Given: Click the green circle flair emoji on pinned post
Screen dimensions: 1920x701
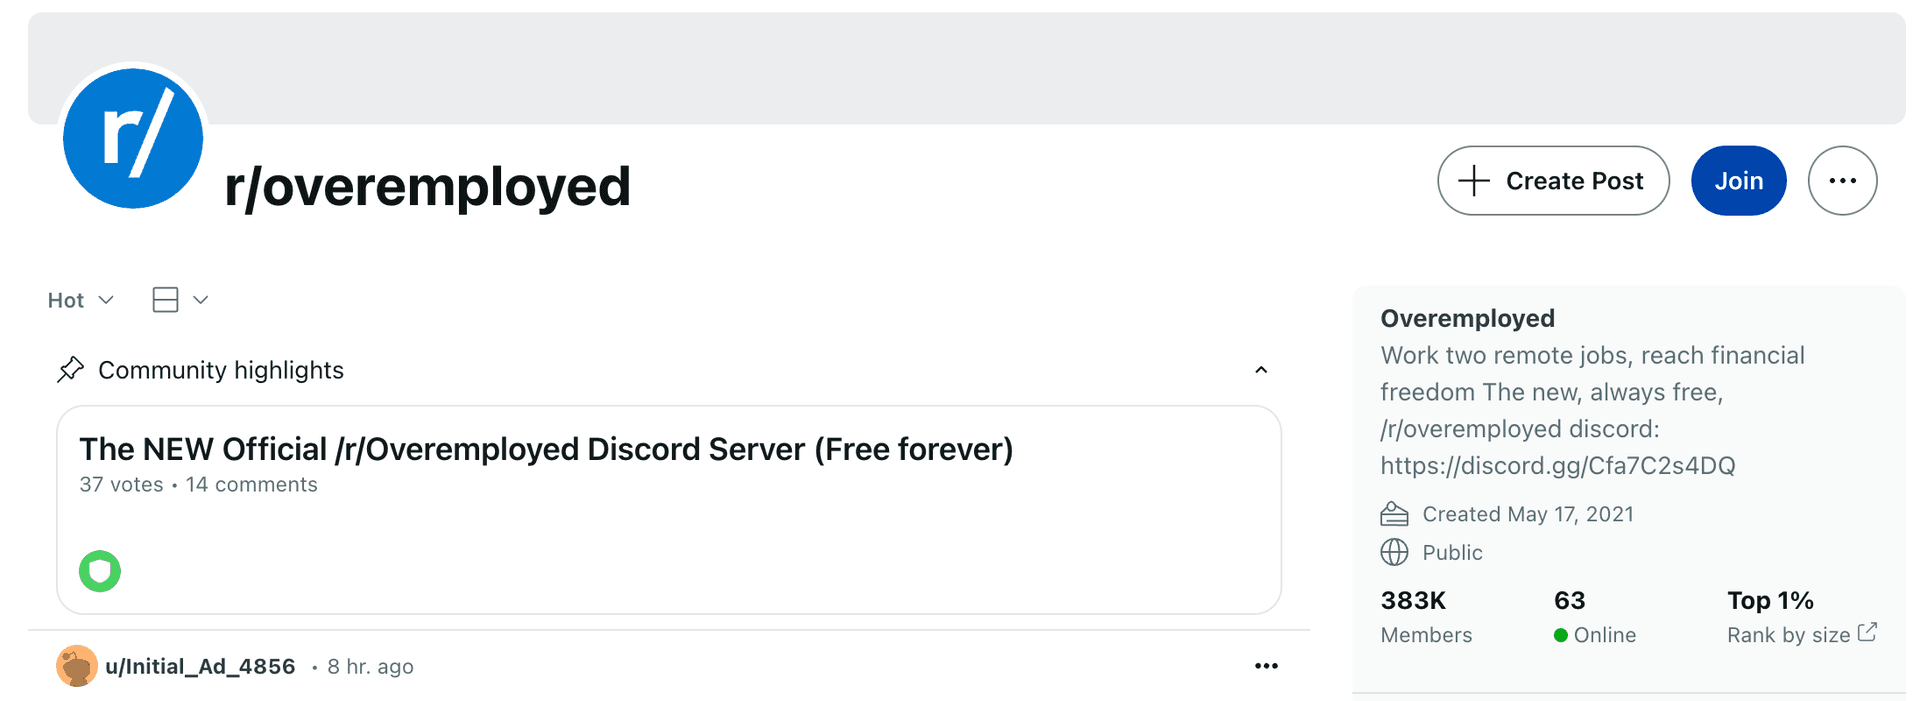Looking at the screenshot, I should [x=99, y=571].
